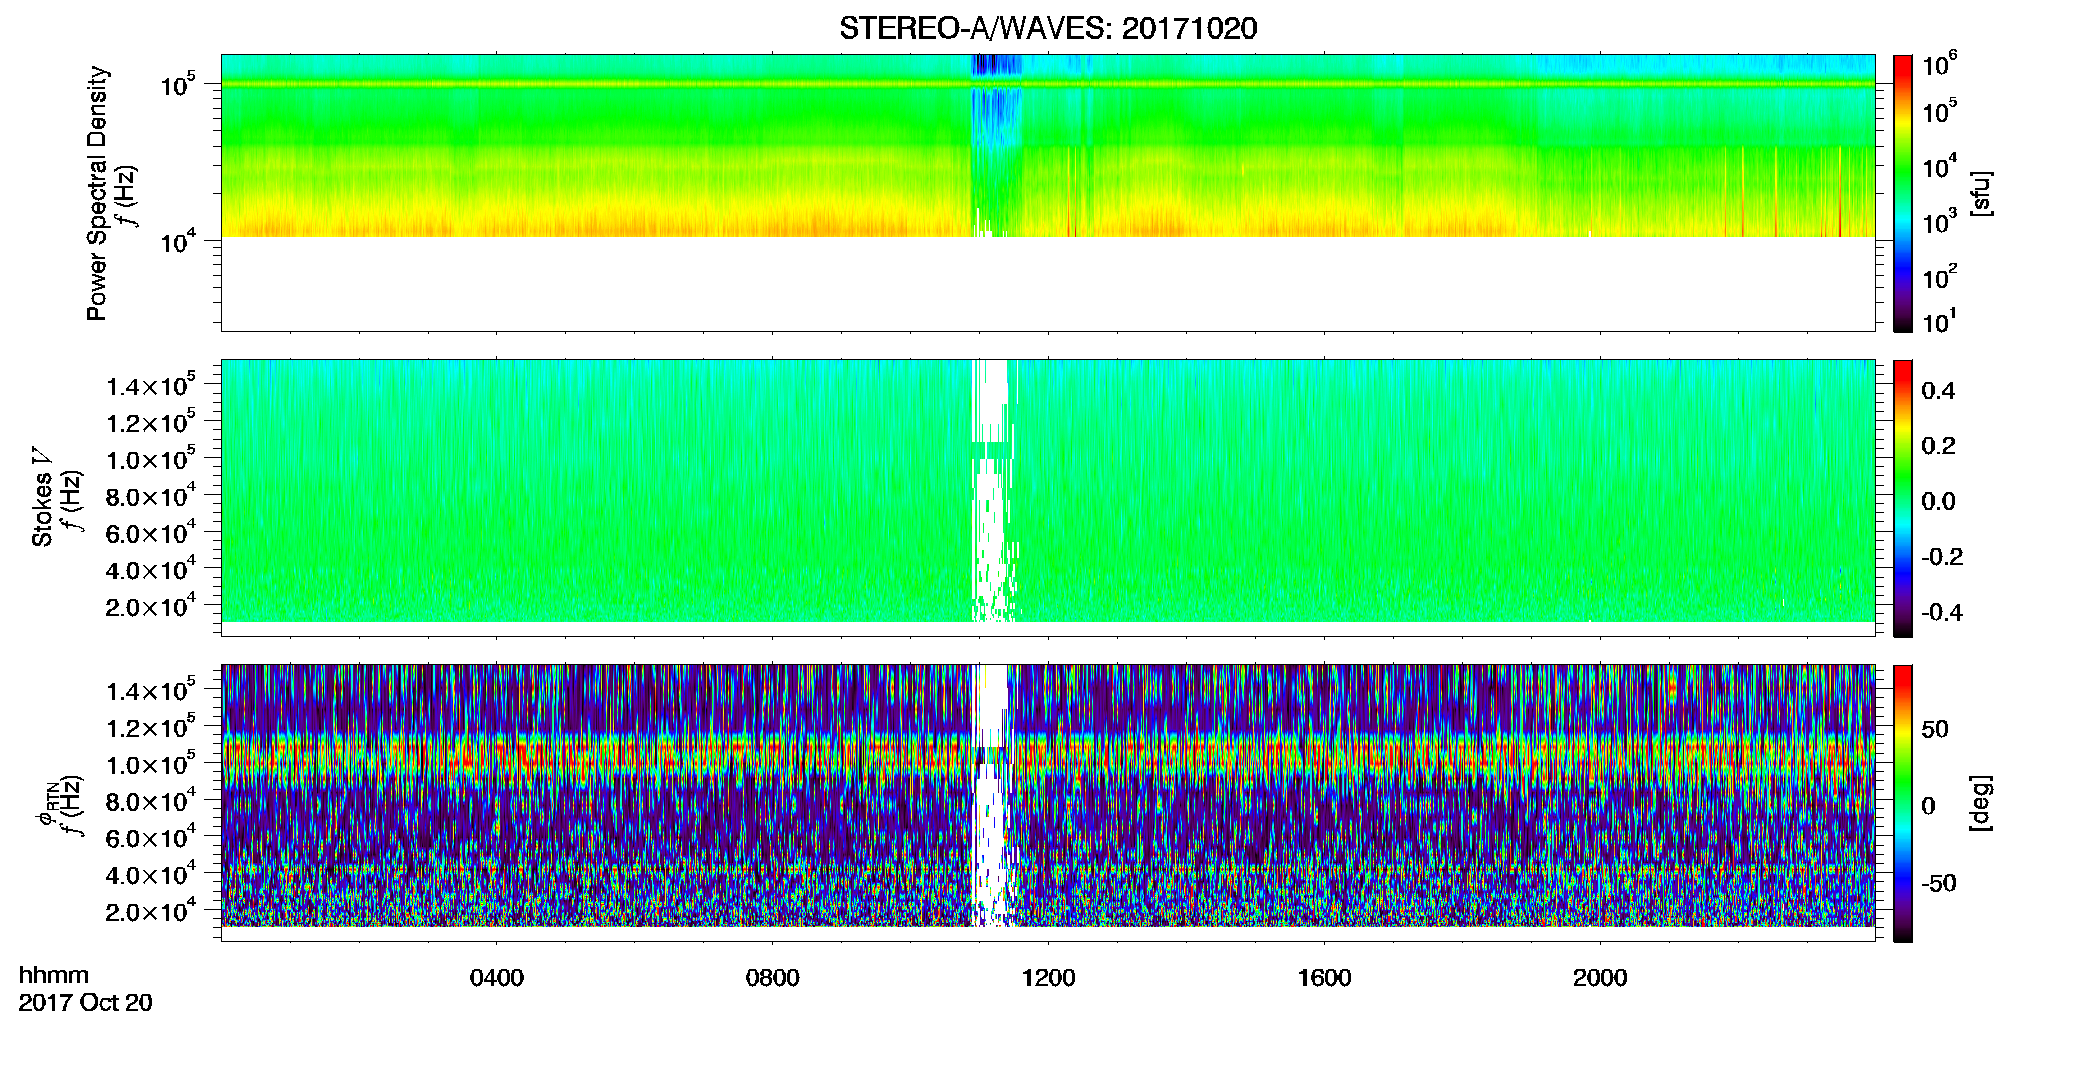
Task: Select the 0400 time tick label
Action: pos(497,978)
